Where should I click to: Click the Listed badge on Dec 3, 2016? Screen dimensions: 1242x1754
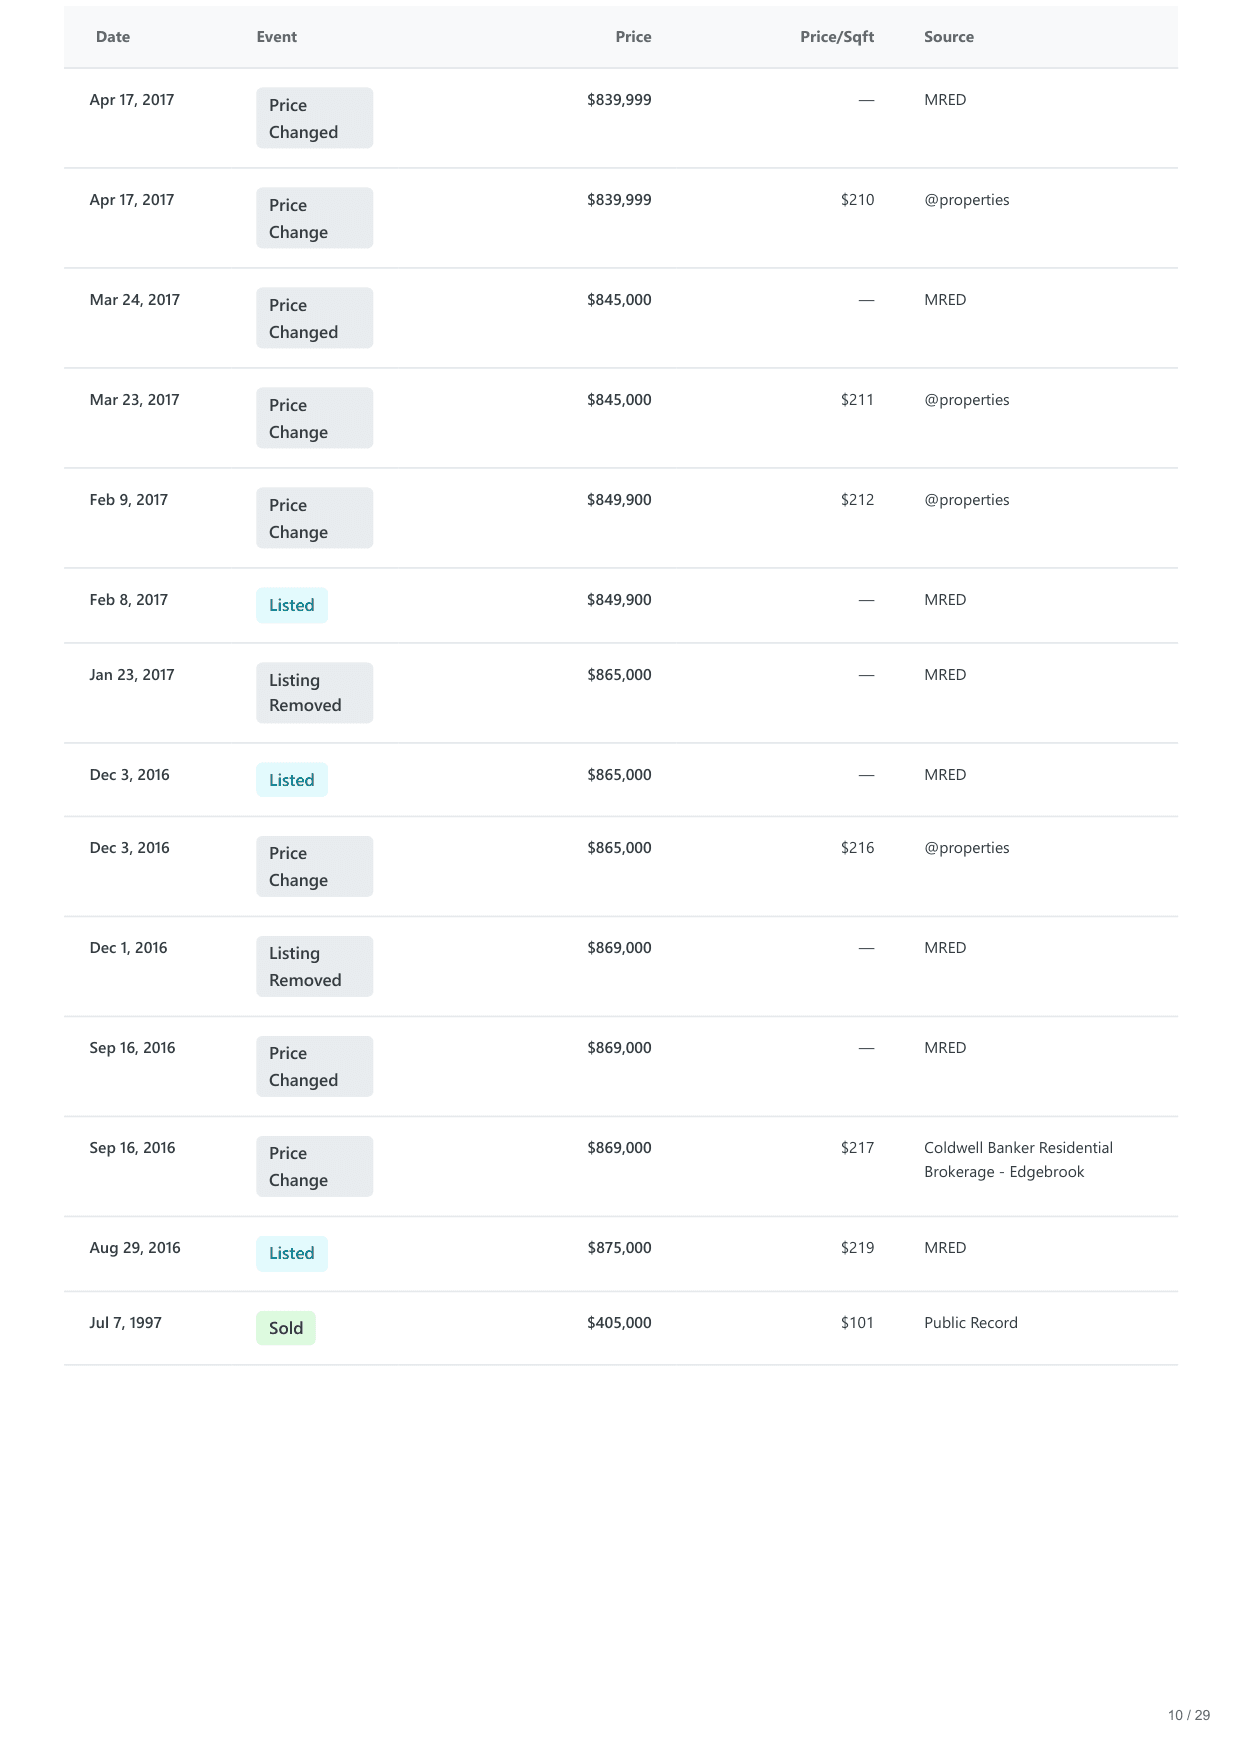point(291,780)
